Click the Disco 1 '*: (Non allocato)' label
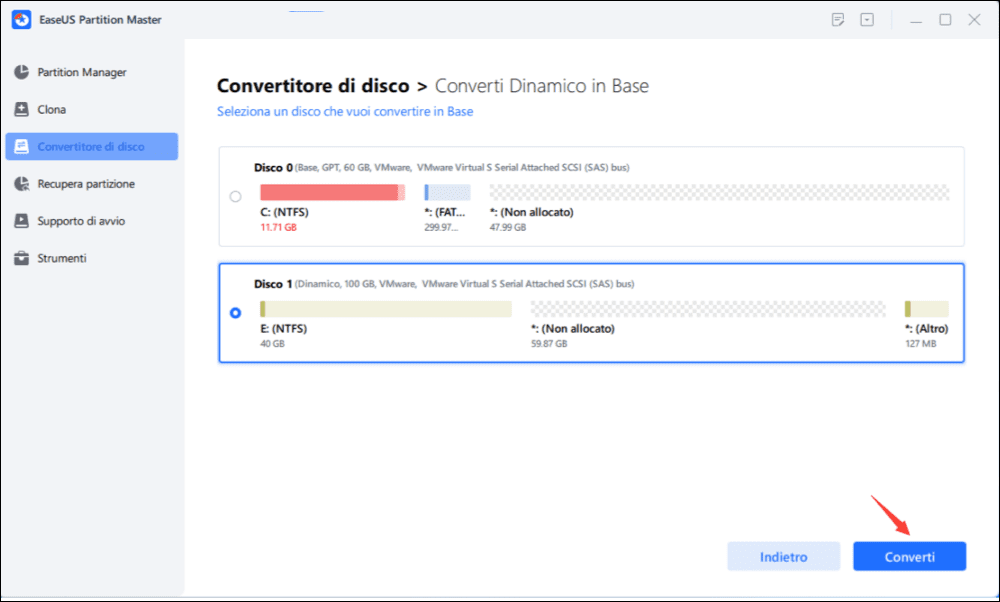 [573, 329]
